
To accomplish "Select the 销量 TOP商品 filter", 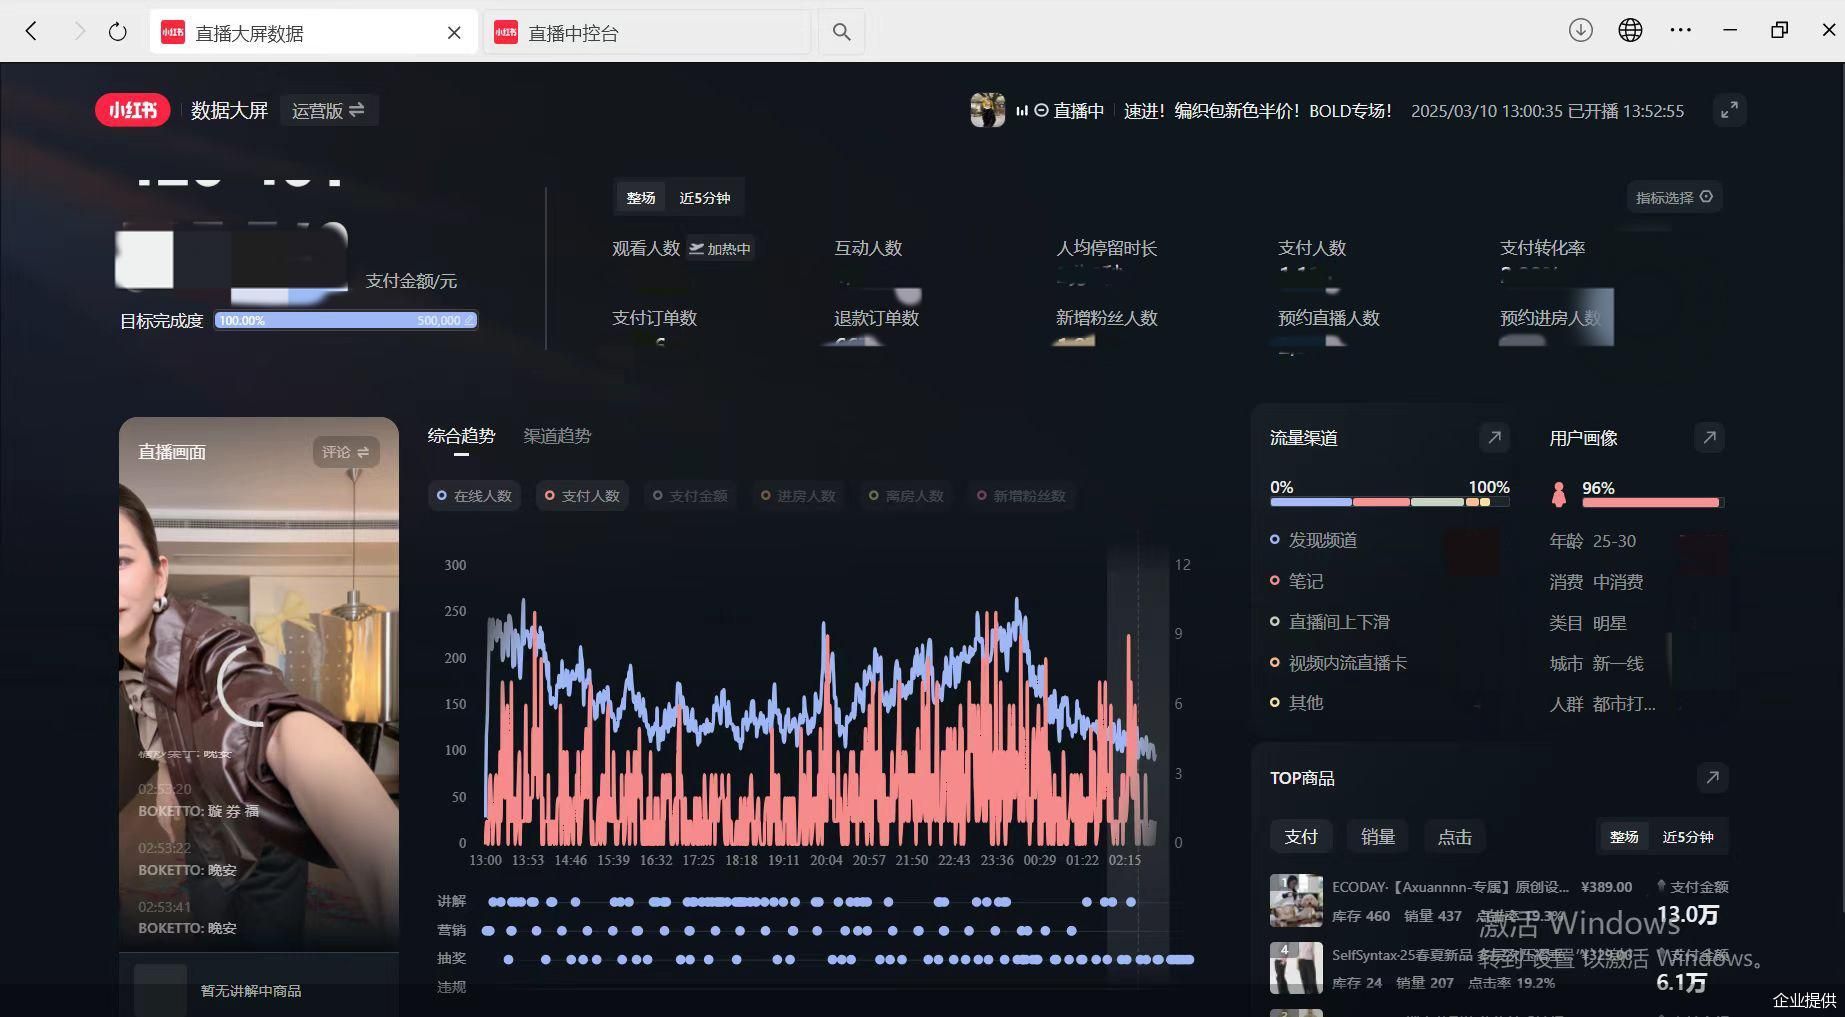I will (x=1378, y=837).
